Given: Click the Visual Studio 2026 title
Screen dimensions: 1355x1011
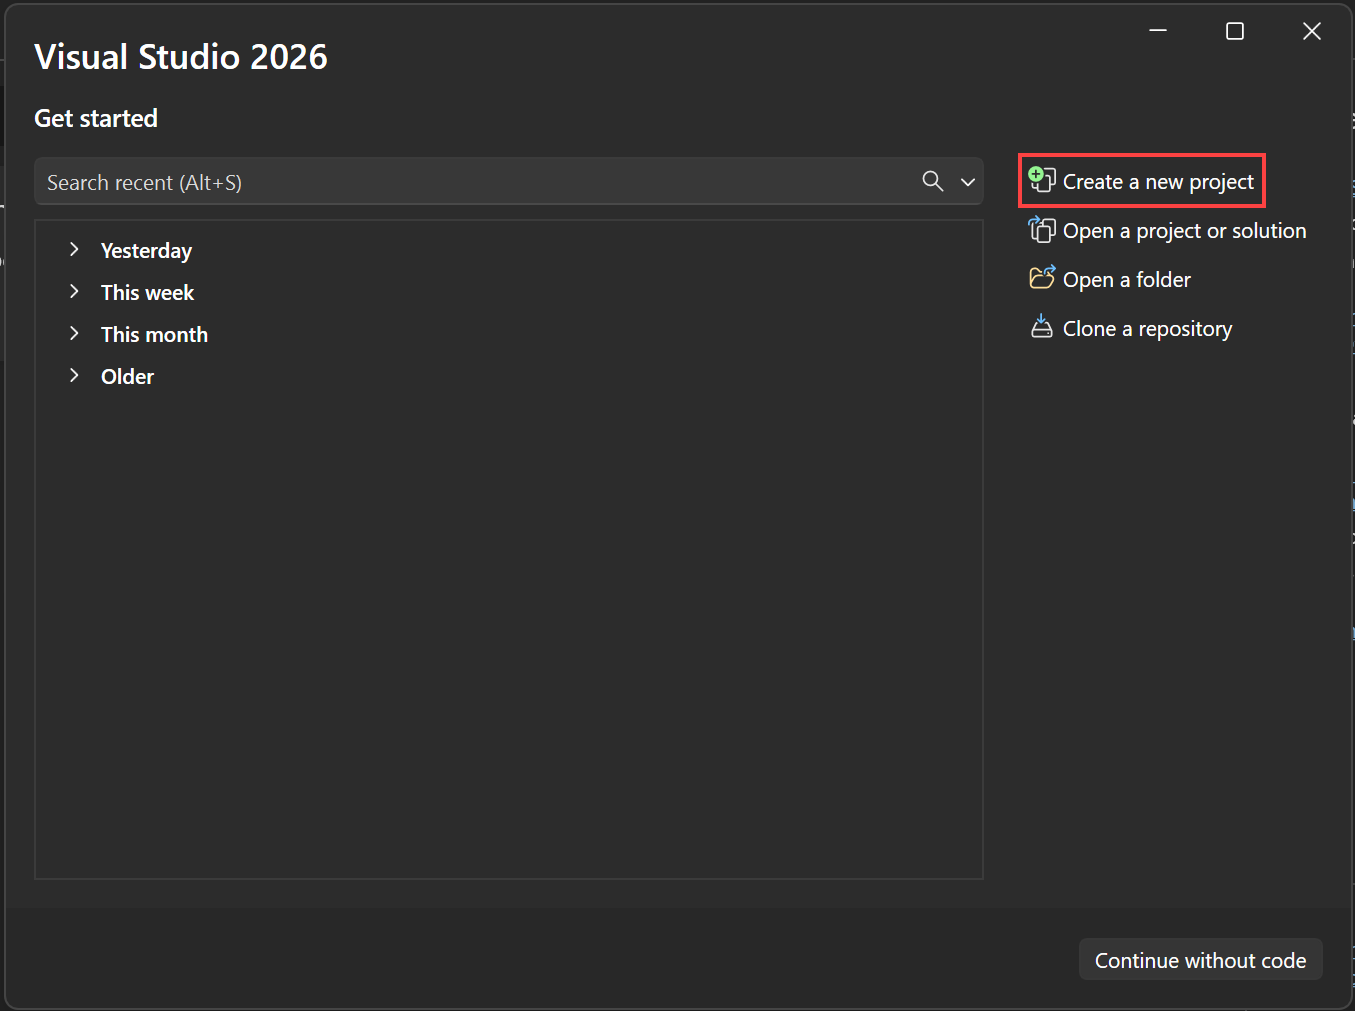Looking at the screenshot, I should click(x=181, y=56).
